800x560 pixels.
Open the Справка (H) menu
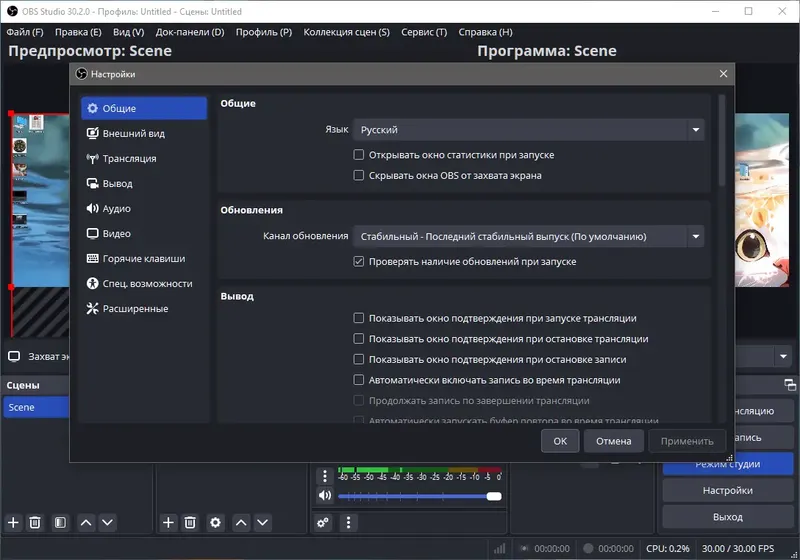pyautogui.click(x=485, y=32)
